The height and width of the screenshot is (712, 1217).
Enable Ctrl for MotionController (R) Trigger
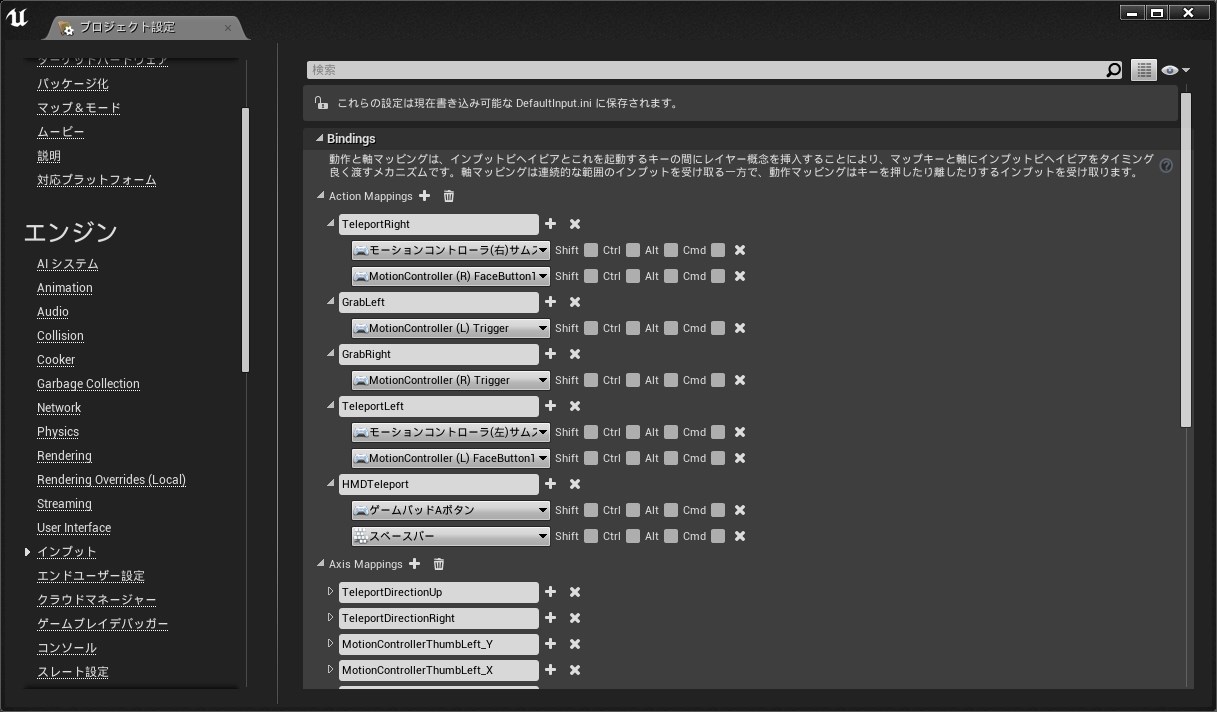click(633, 380)
